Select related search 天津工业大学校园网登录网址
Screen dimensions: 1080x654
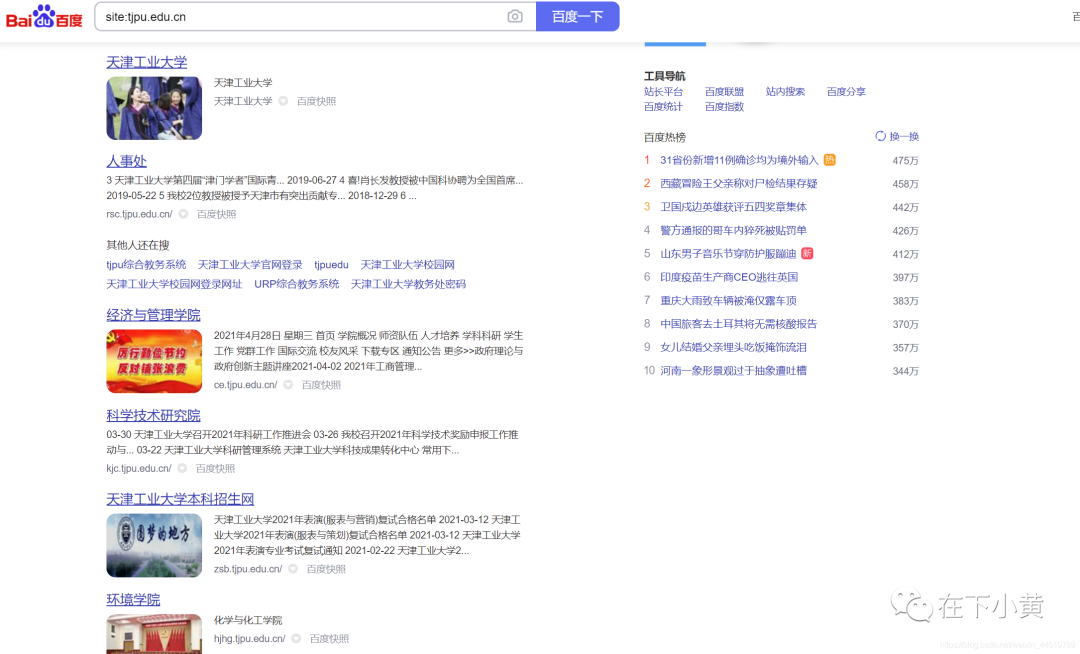coord(174,284)
